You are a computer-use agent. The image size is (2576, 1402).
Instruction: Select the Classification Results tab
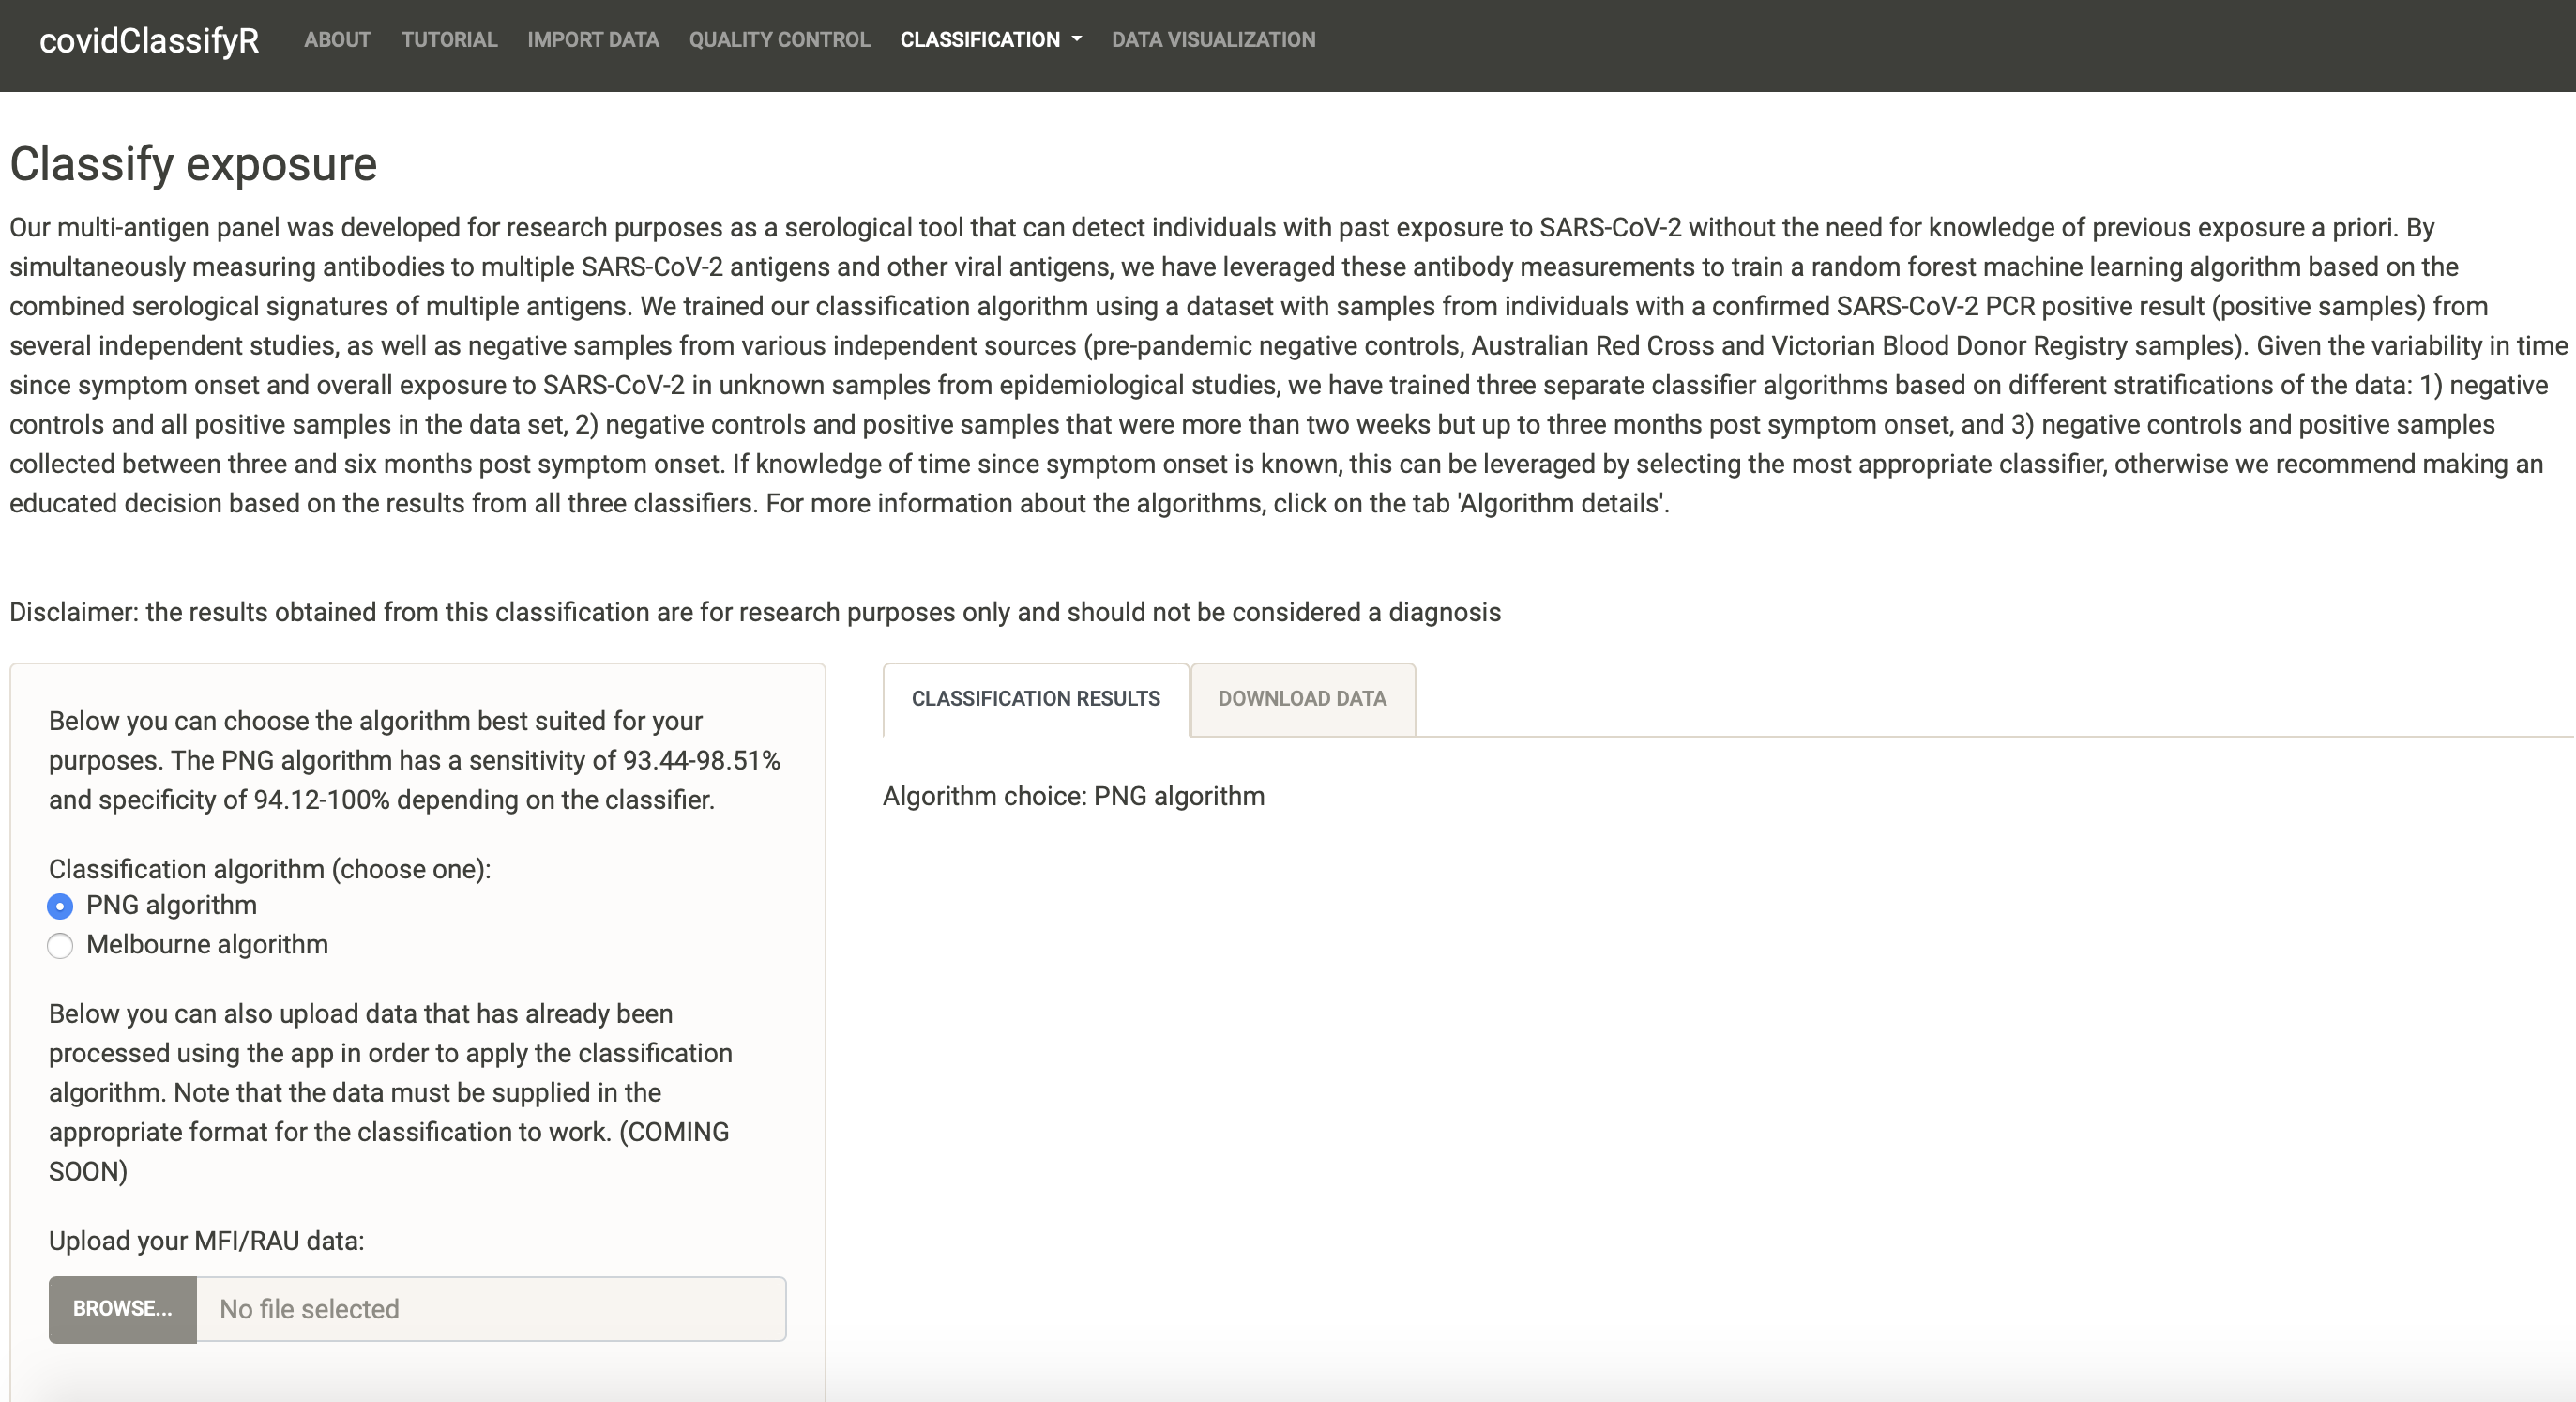tap(1036, 699)
